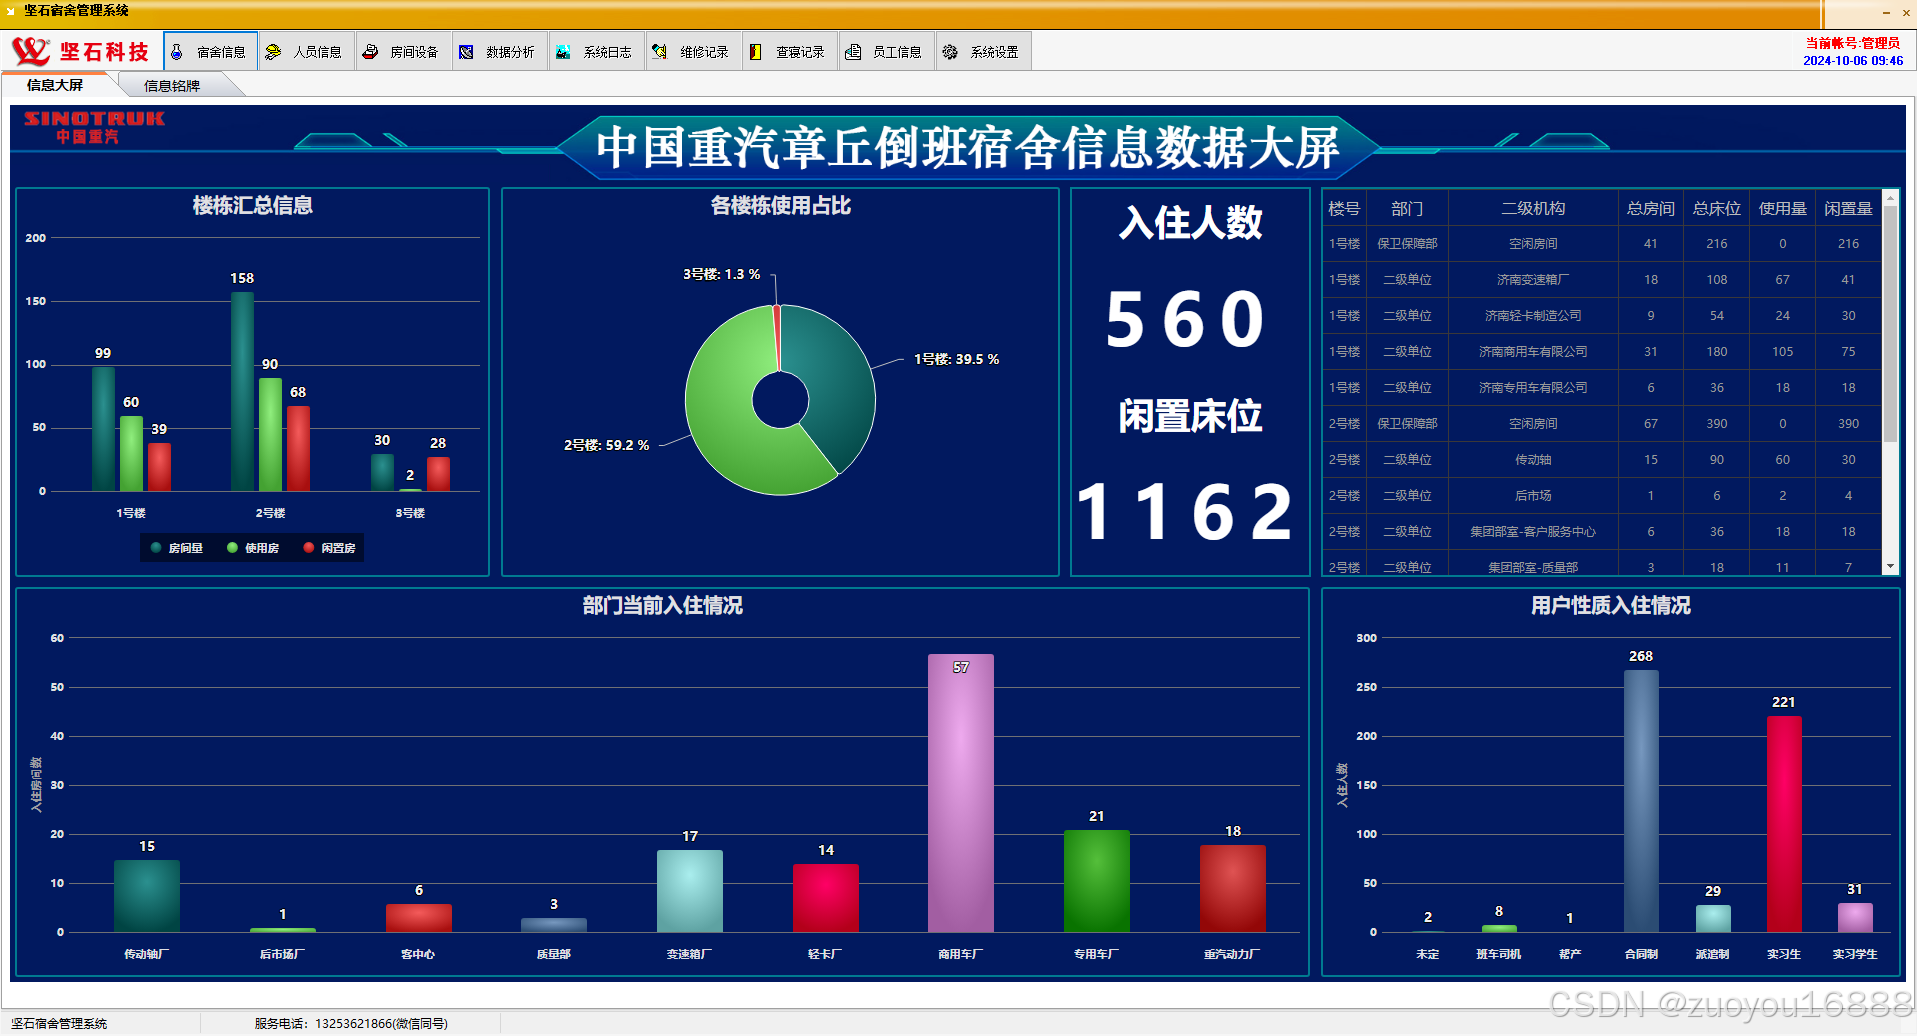
Task: Minimize the 坚石宿舍管理系统 window
Action: tap(1886, 13)
